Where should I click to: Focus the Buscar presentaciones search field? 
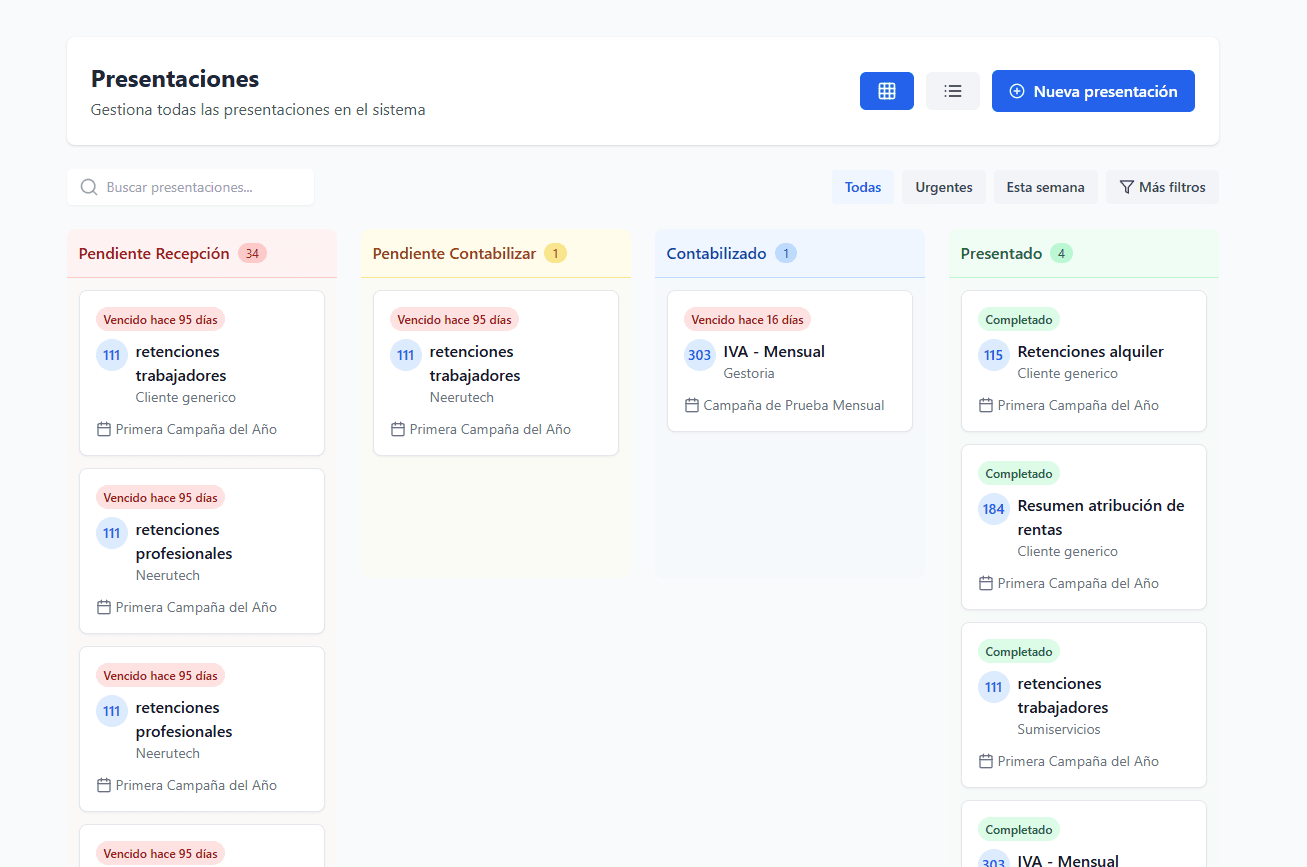coord(200,187)
